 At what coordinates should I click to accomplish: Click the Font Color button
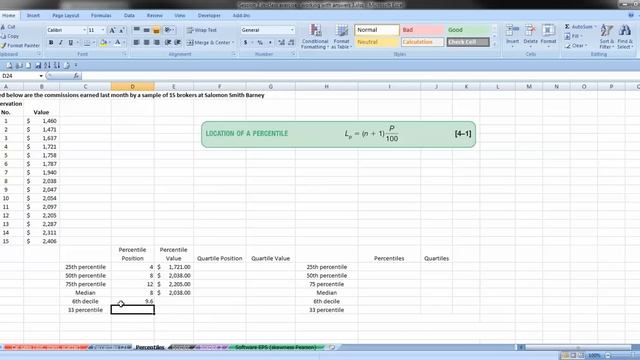118,42
